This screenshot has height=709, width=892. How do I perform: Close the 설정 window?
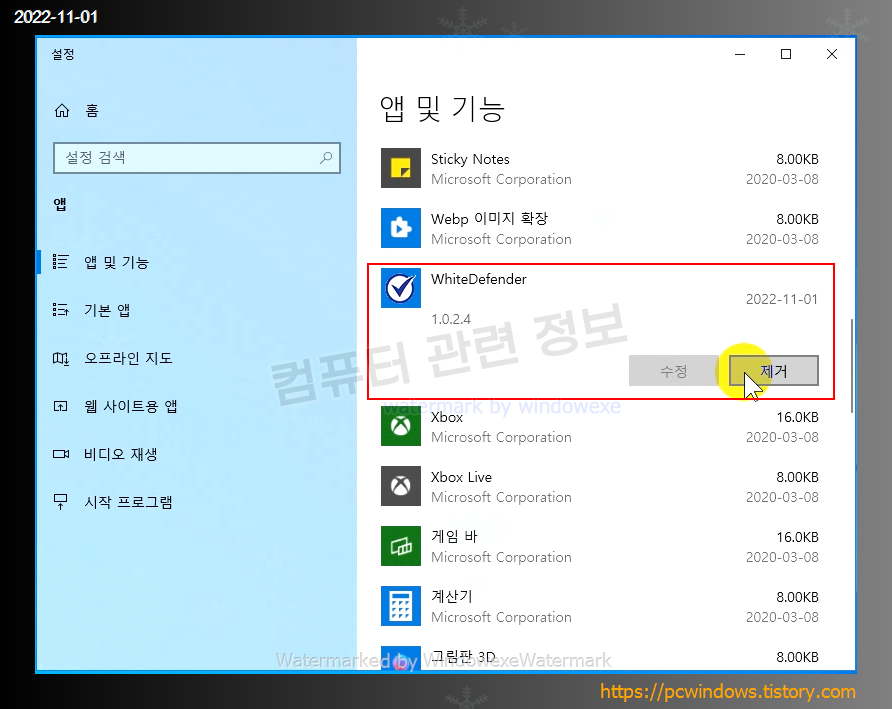pos(832,54)
